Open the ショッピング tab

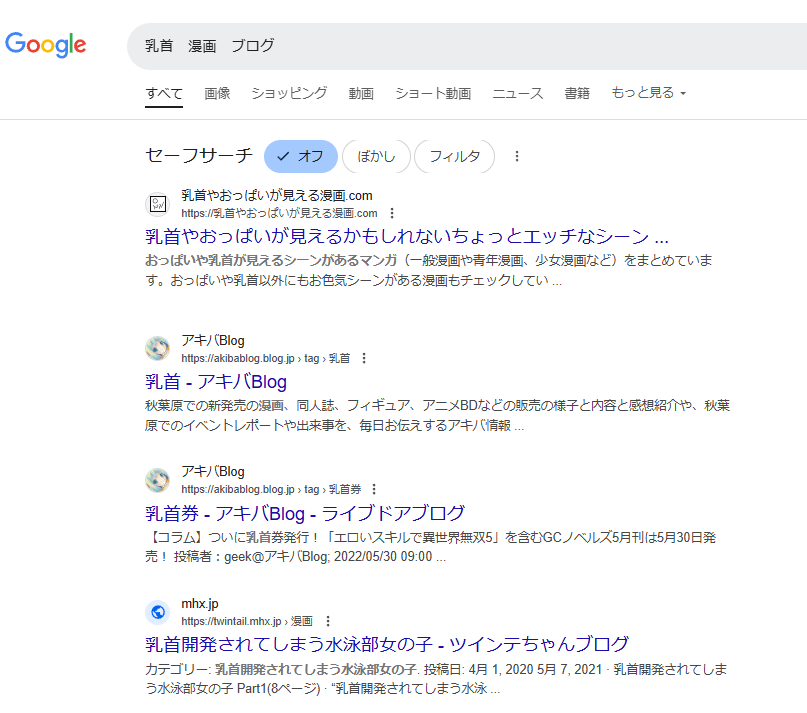289,93
